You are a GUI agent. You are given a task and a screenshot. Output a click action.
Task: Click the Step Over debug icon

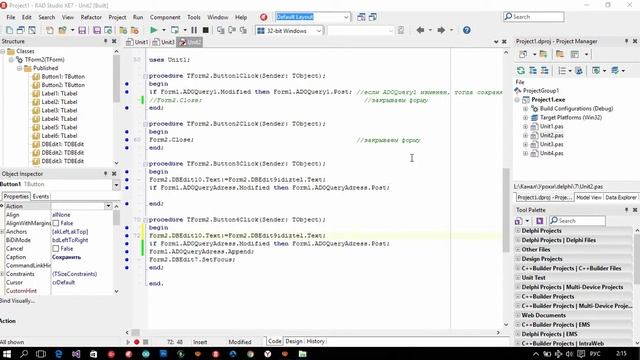[232, 30]
